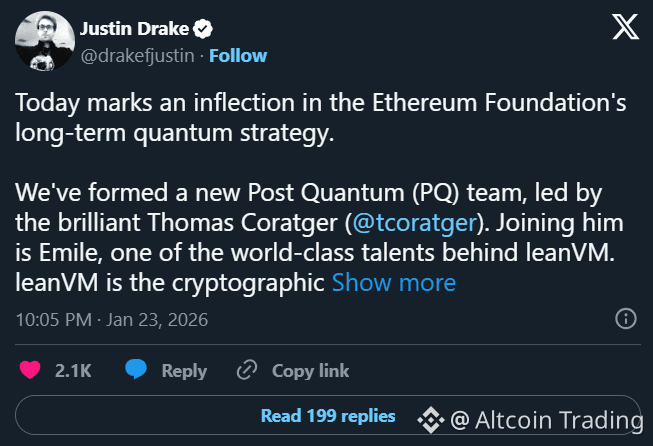Image resolution: width=653 pixels, height=446 pixels.
Task: Click the Reply text label
Action: point(184,370)
